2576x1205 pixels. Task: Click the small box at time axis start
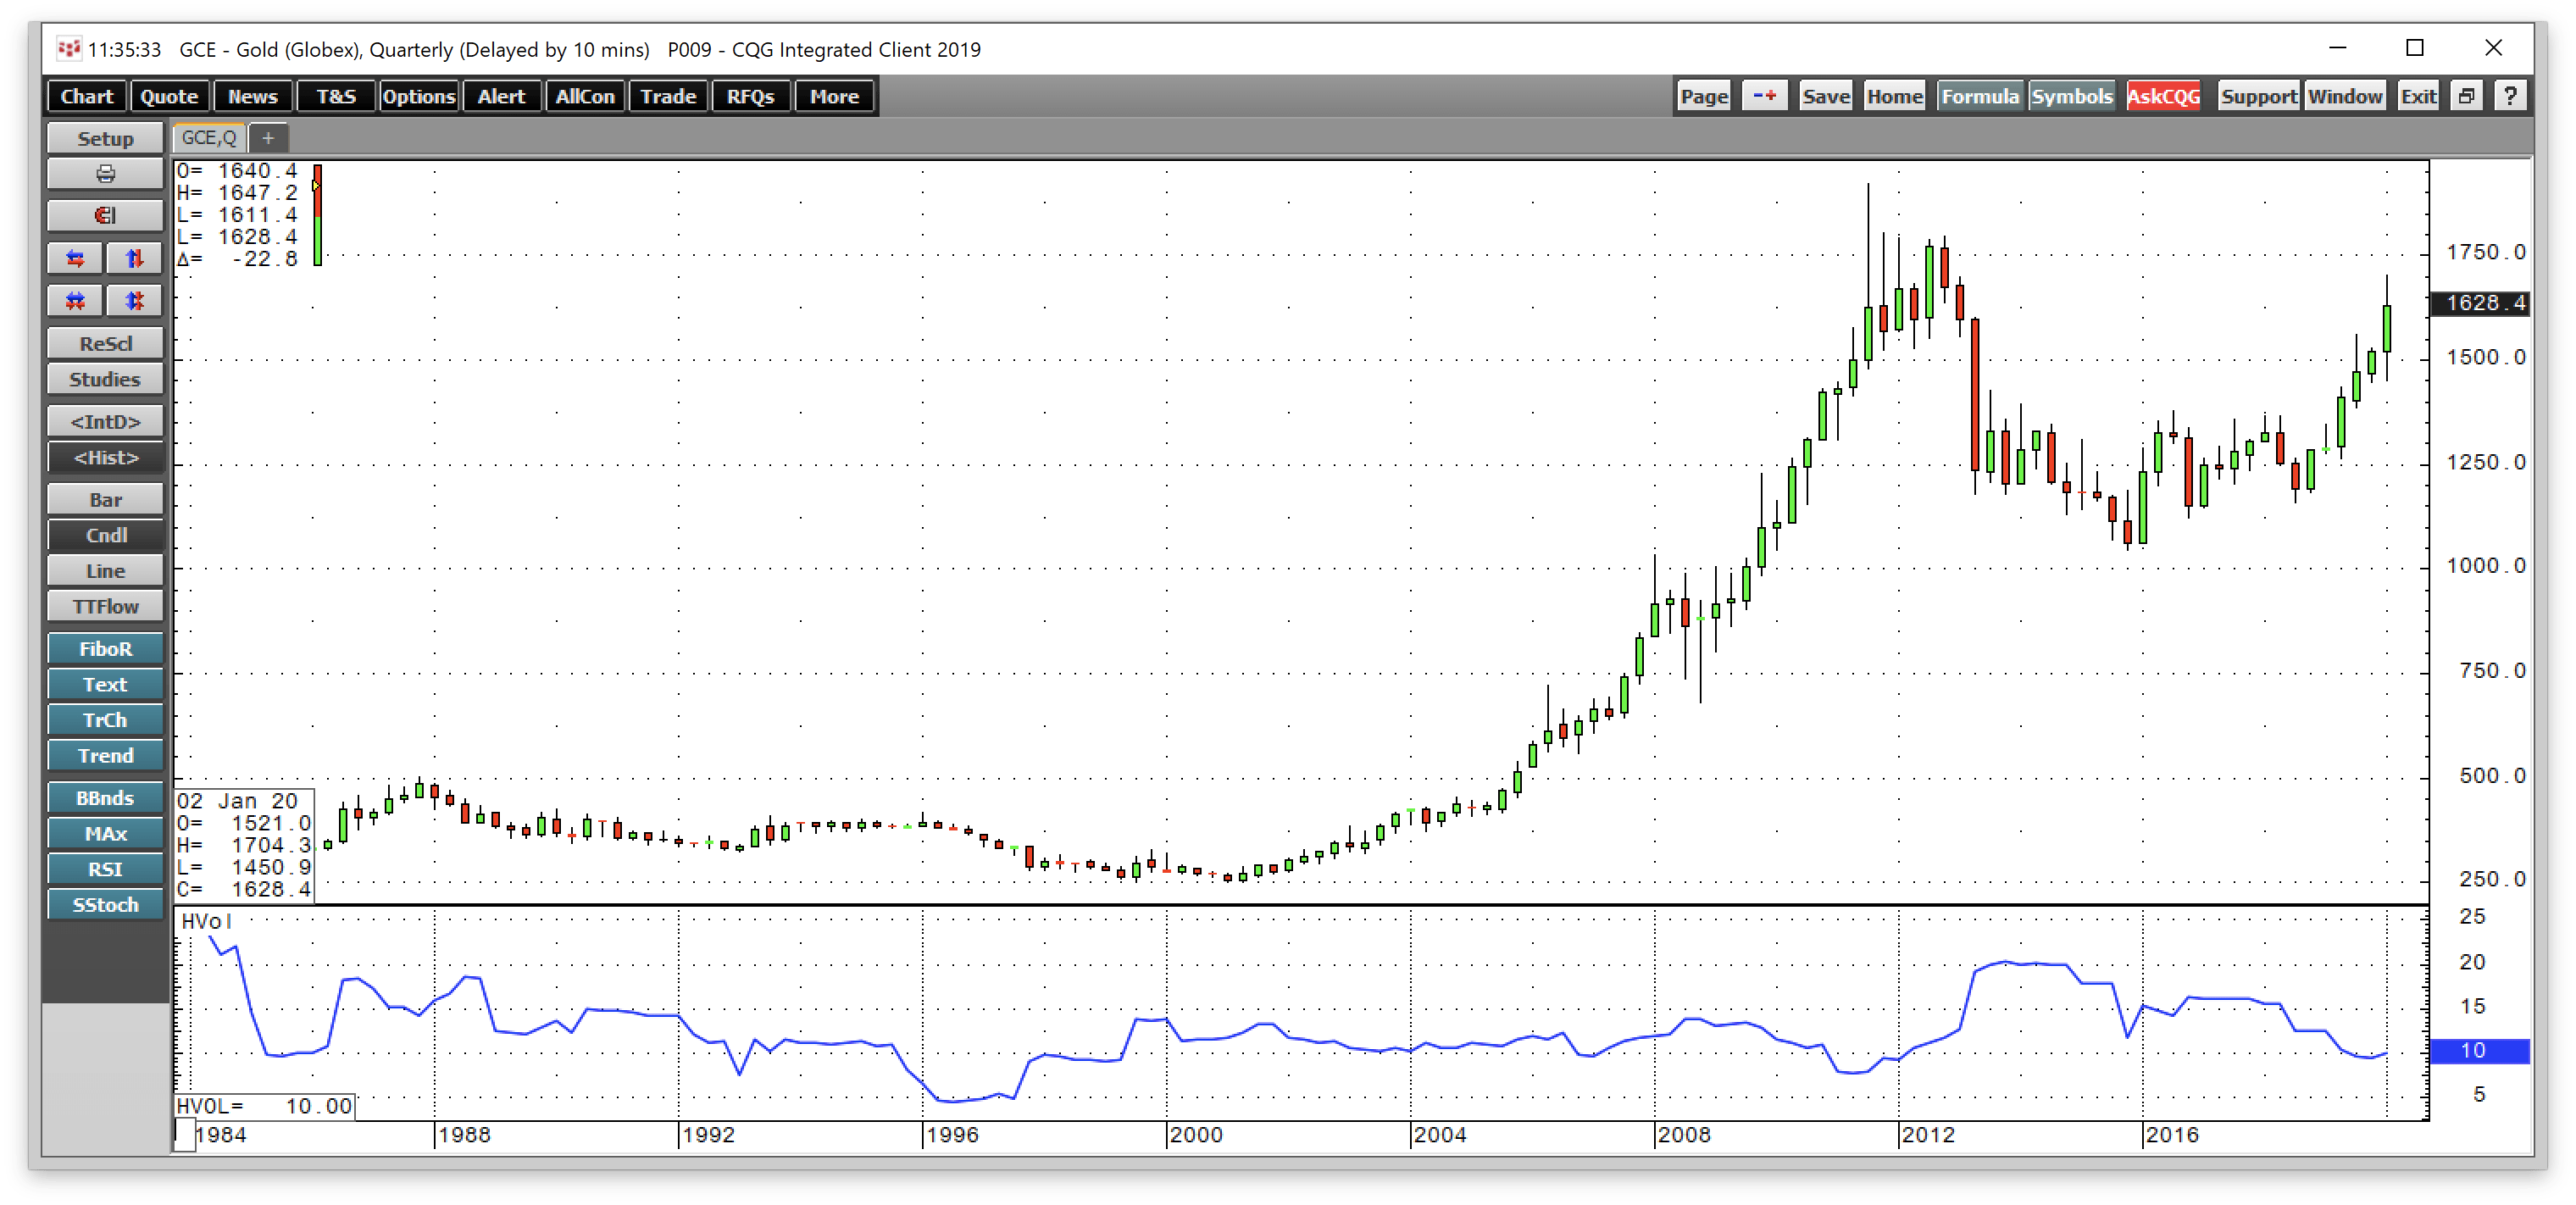coord(185,1134)
